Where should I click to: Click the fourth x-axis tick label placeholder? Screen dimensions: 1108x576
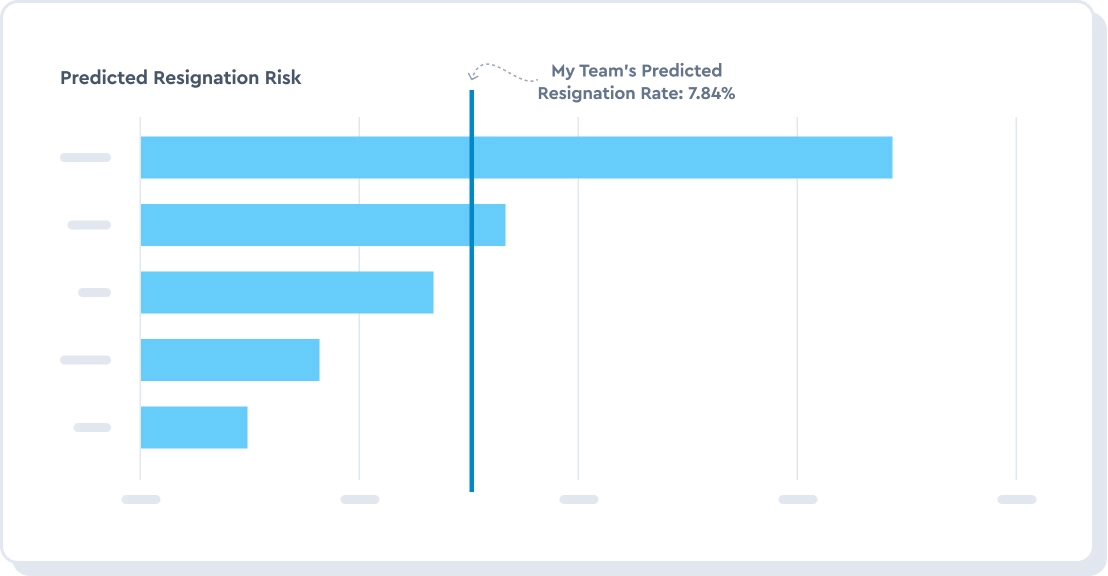(798, 499)
